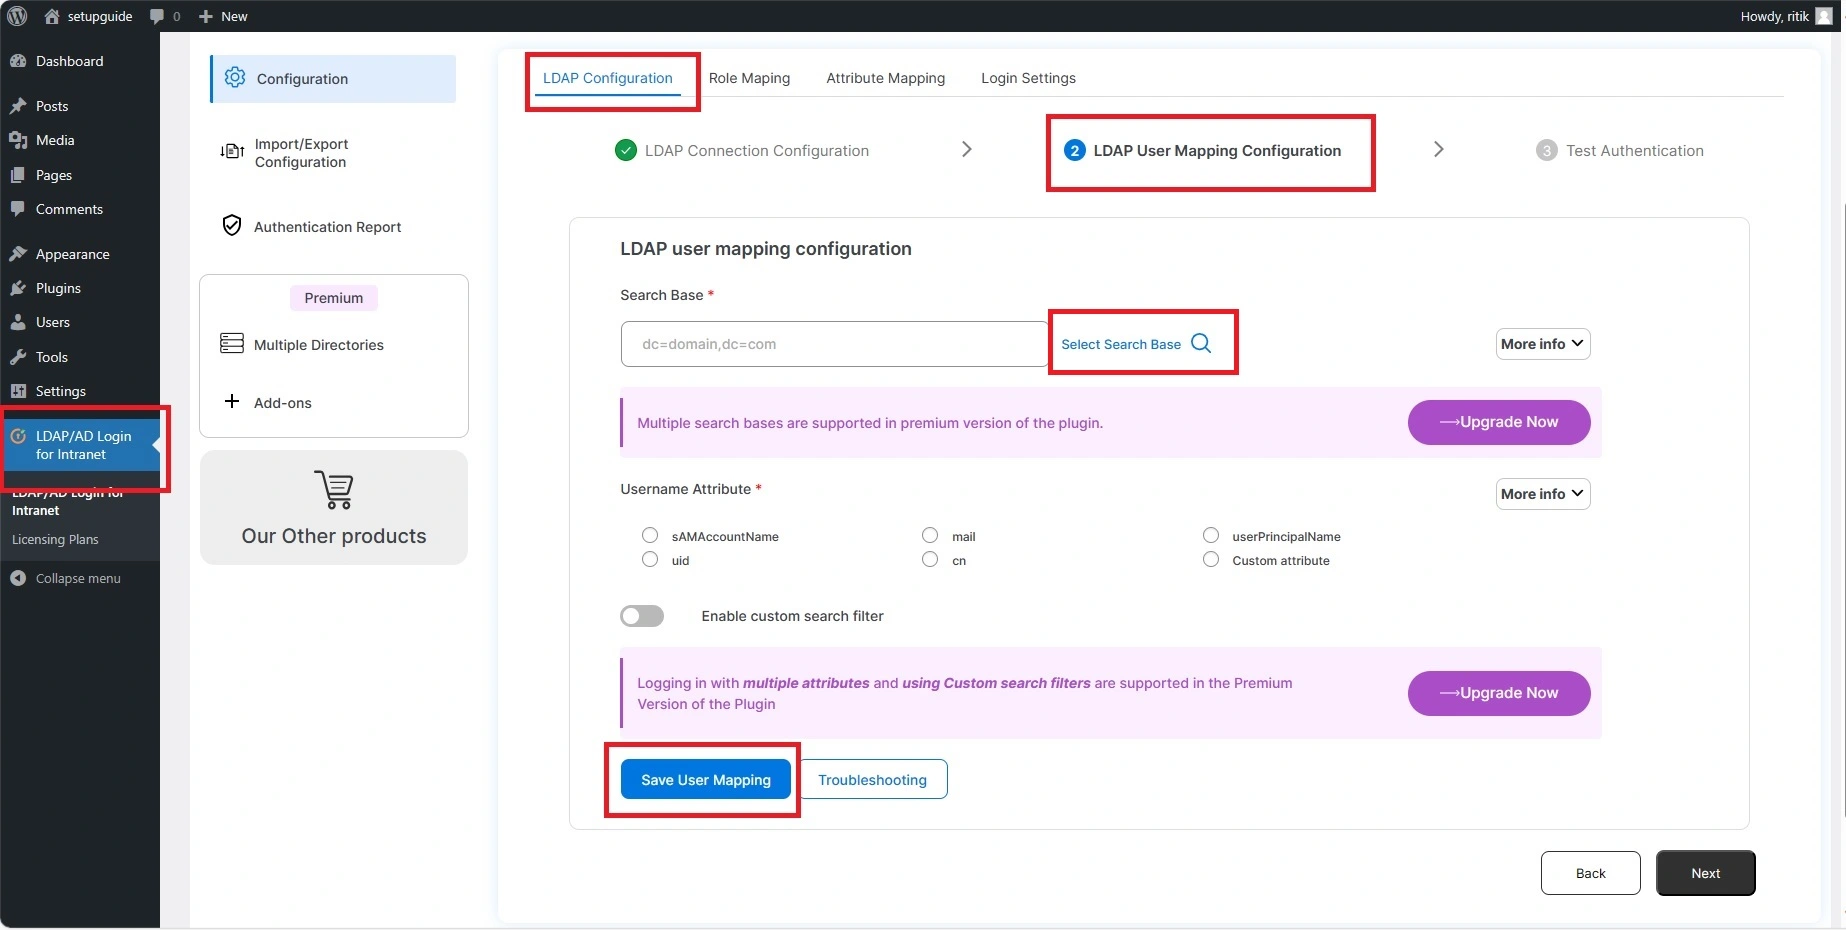Click the Back button
The image size is (1846, 930).
[1591, 873]
